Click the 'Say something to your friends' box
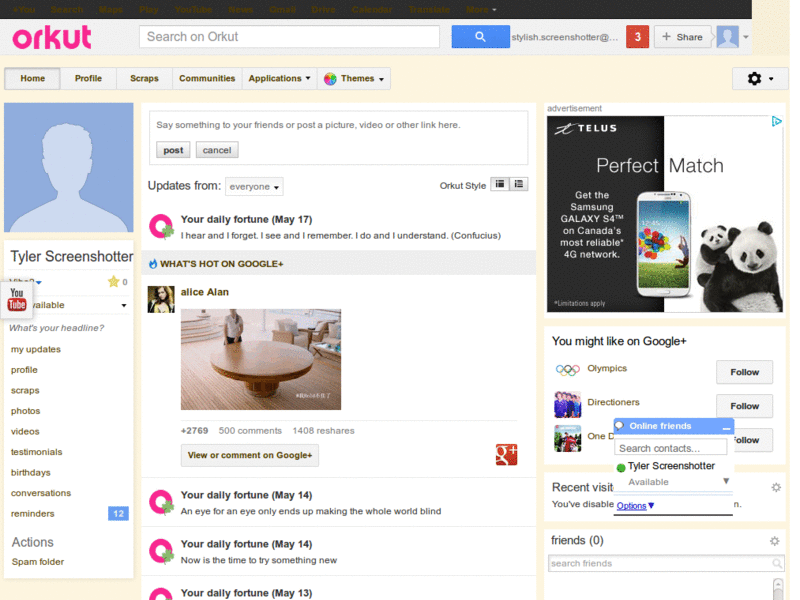800x600 pixels. tap(338, 125)
